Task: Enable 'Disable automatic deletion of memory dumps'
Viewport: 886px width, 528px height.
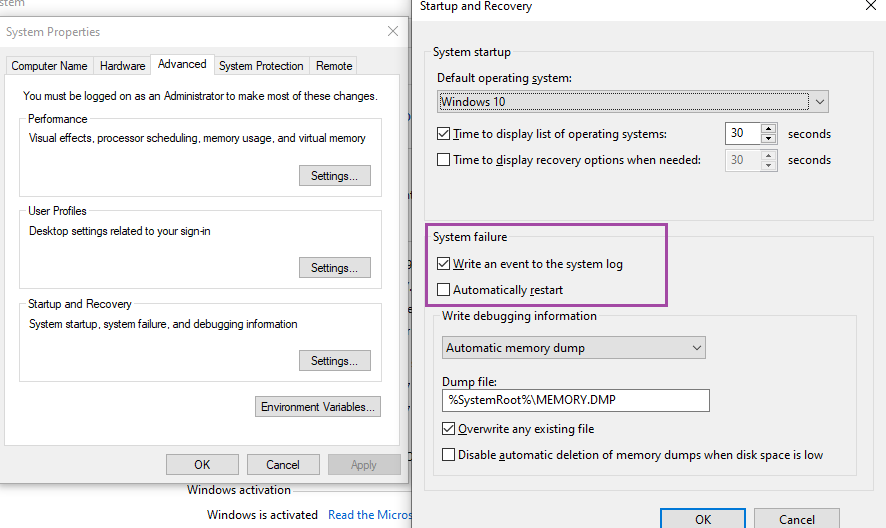Action: (x=449, y=455)
